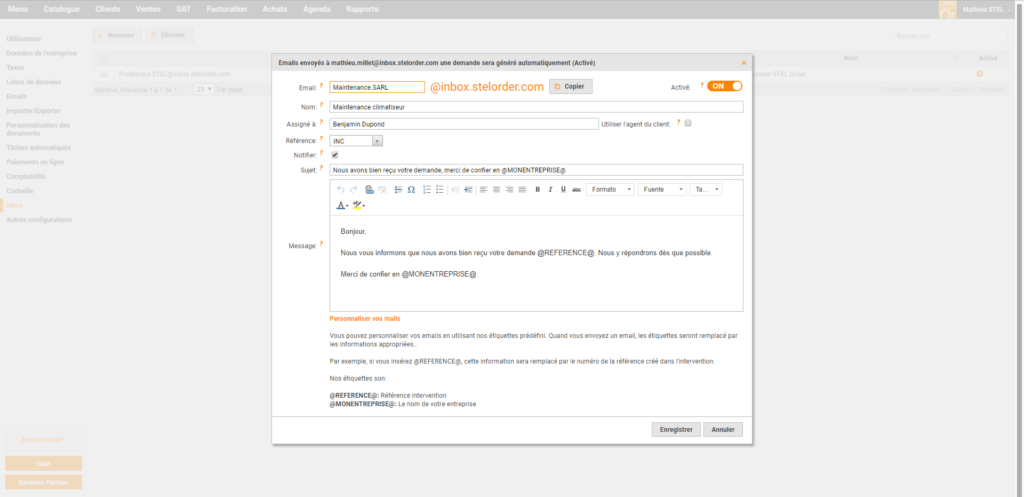Toggle bold formatting in message editor
Image resolution: width=1024 pixels, height=497 pixels.
(537, 189)
